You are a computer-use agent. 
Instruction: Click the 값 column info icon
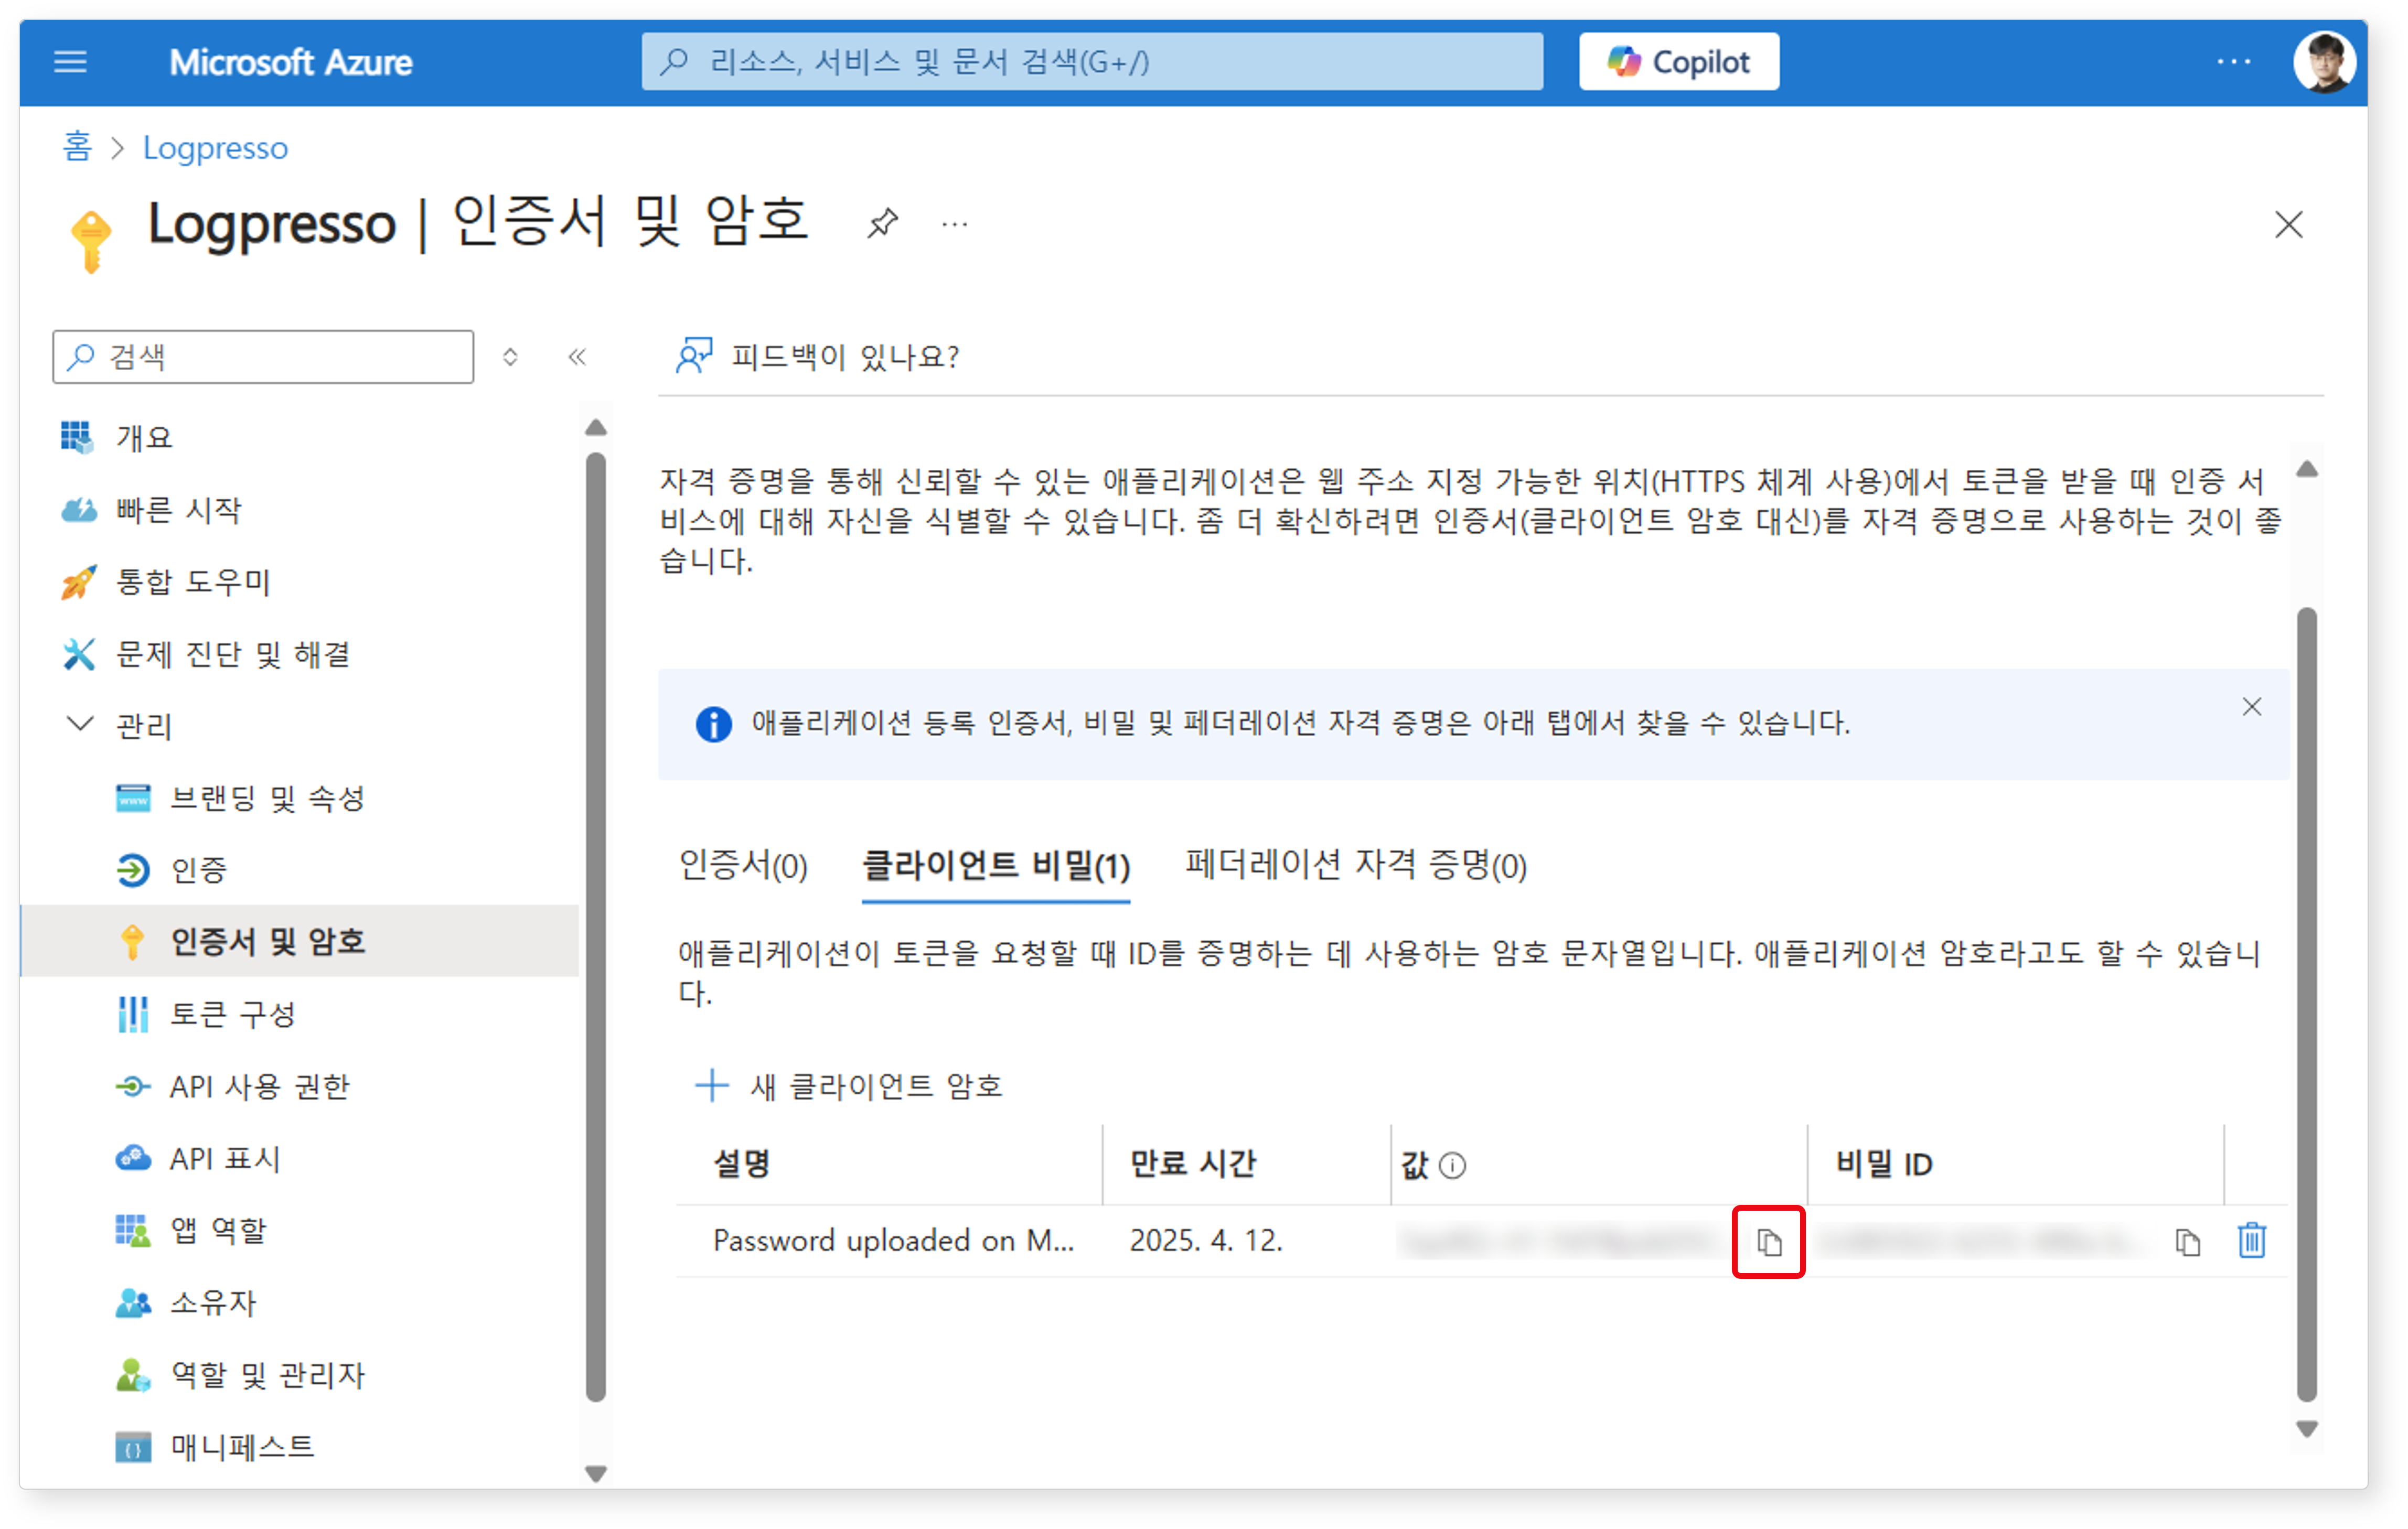click(x=1452, y=1165)
